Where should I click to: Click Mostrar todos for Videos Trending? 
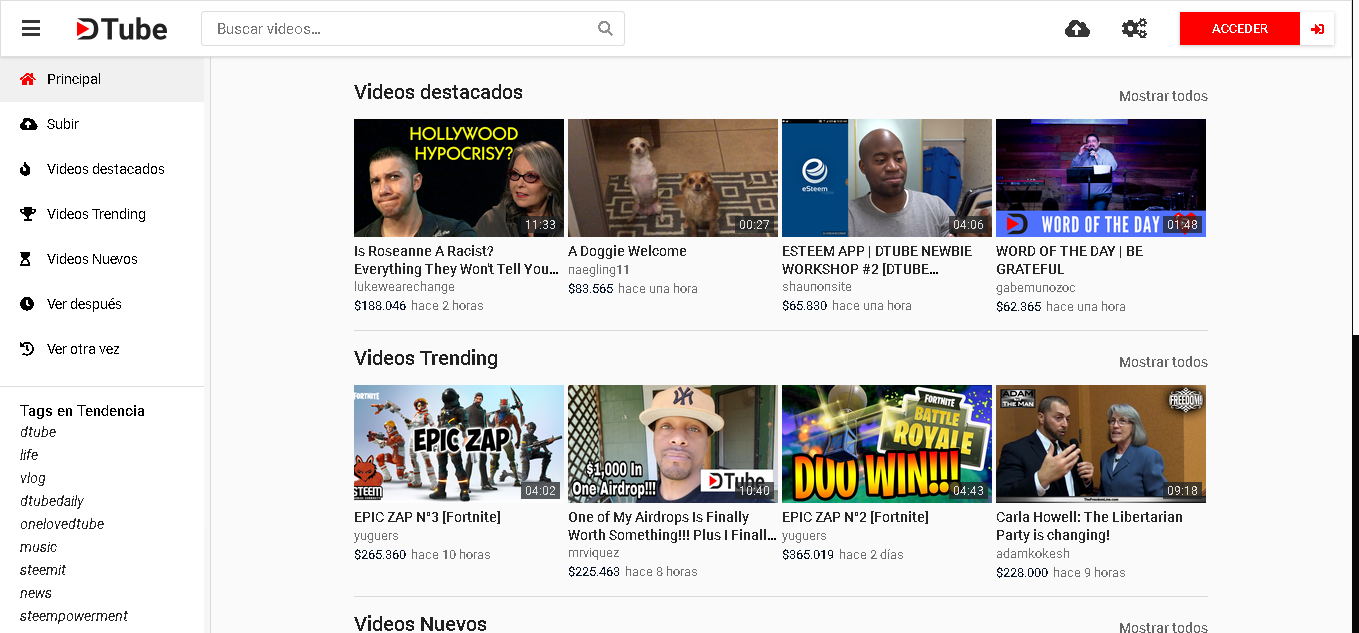(x=1163, y=362)
